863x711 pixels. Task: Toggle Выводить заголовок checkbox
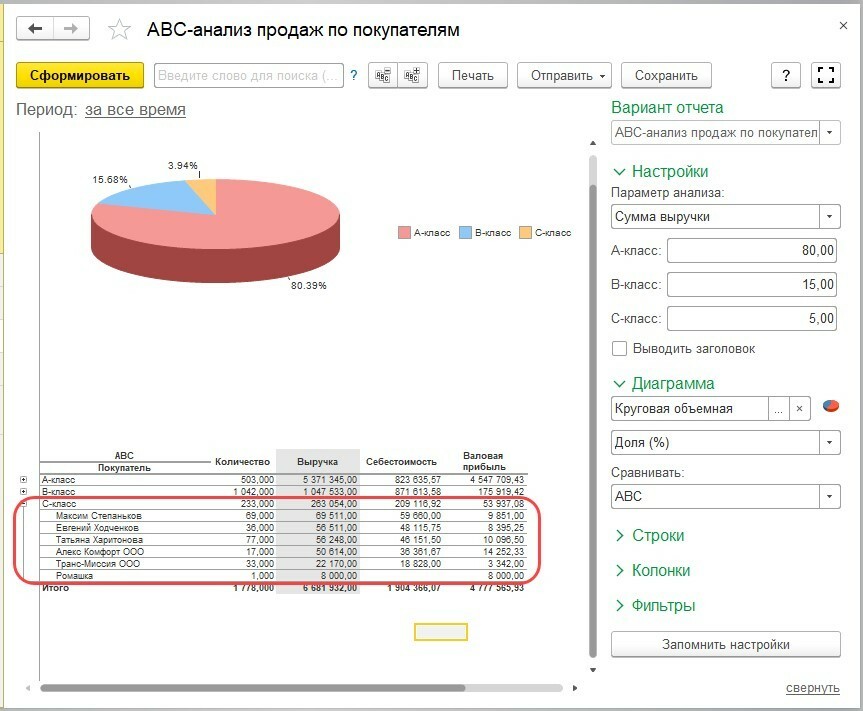tap(619, 348)
